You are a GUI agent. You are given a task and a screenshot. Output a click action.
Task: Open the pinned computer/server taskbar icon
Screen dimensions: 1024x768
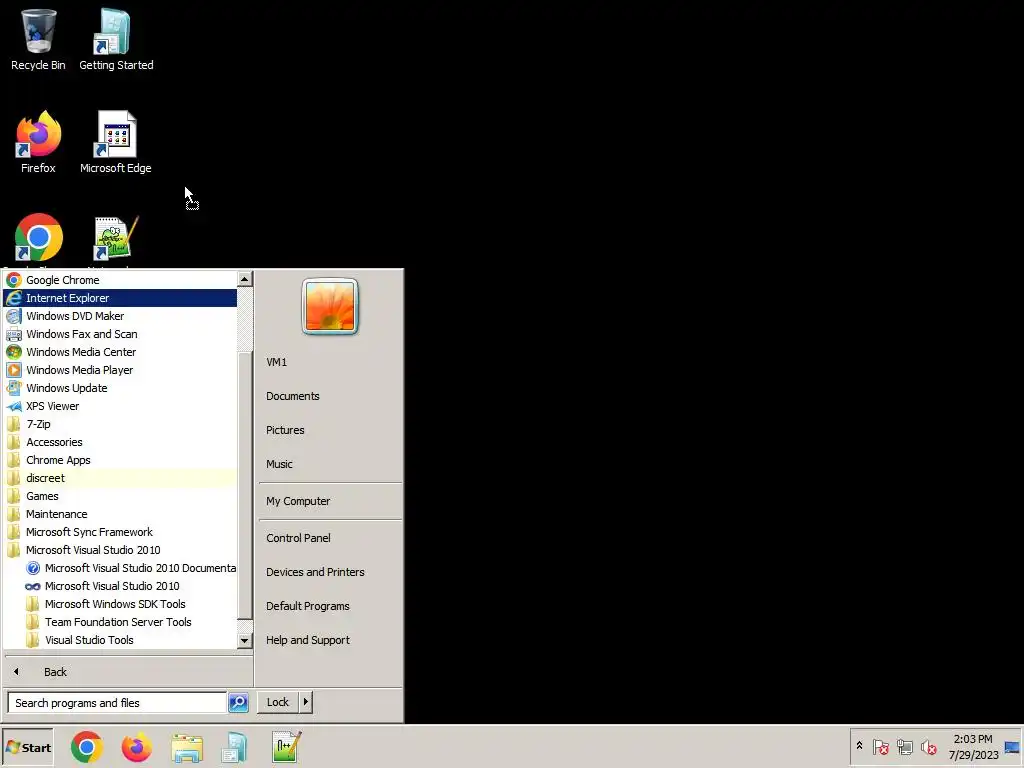click(235, 748)
